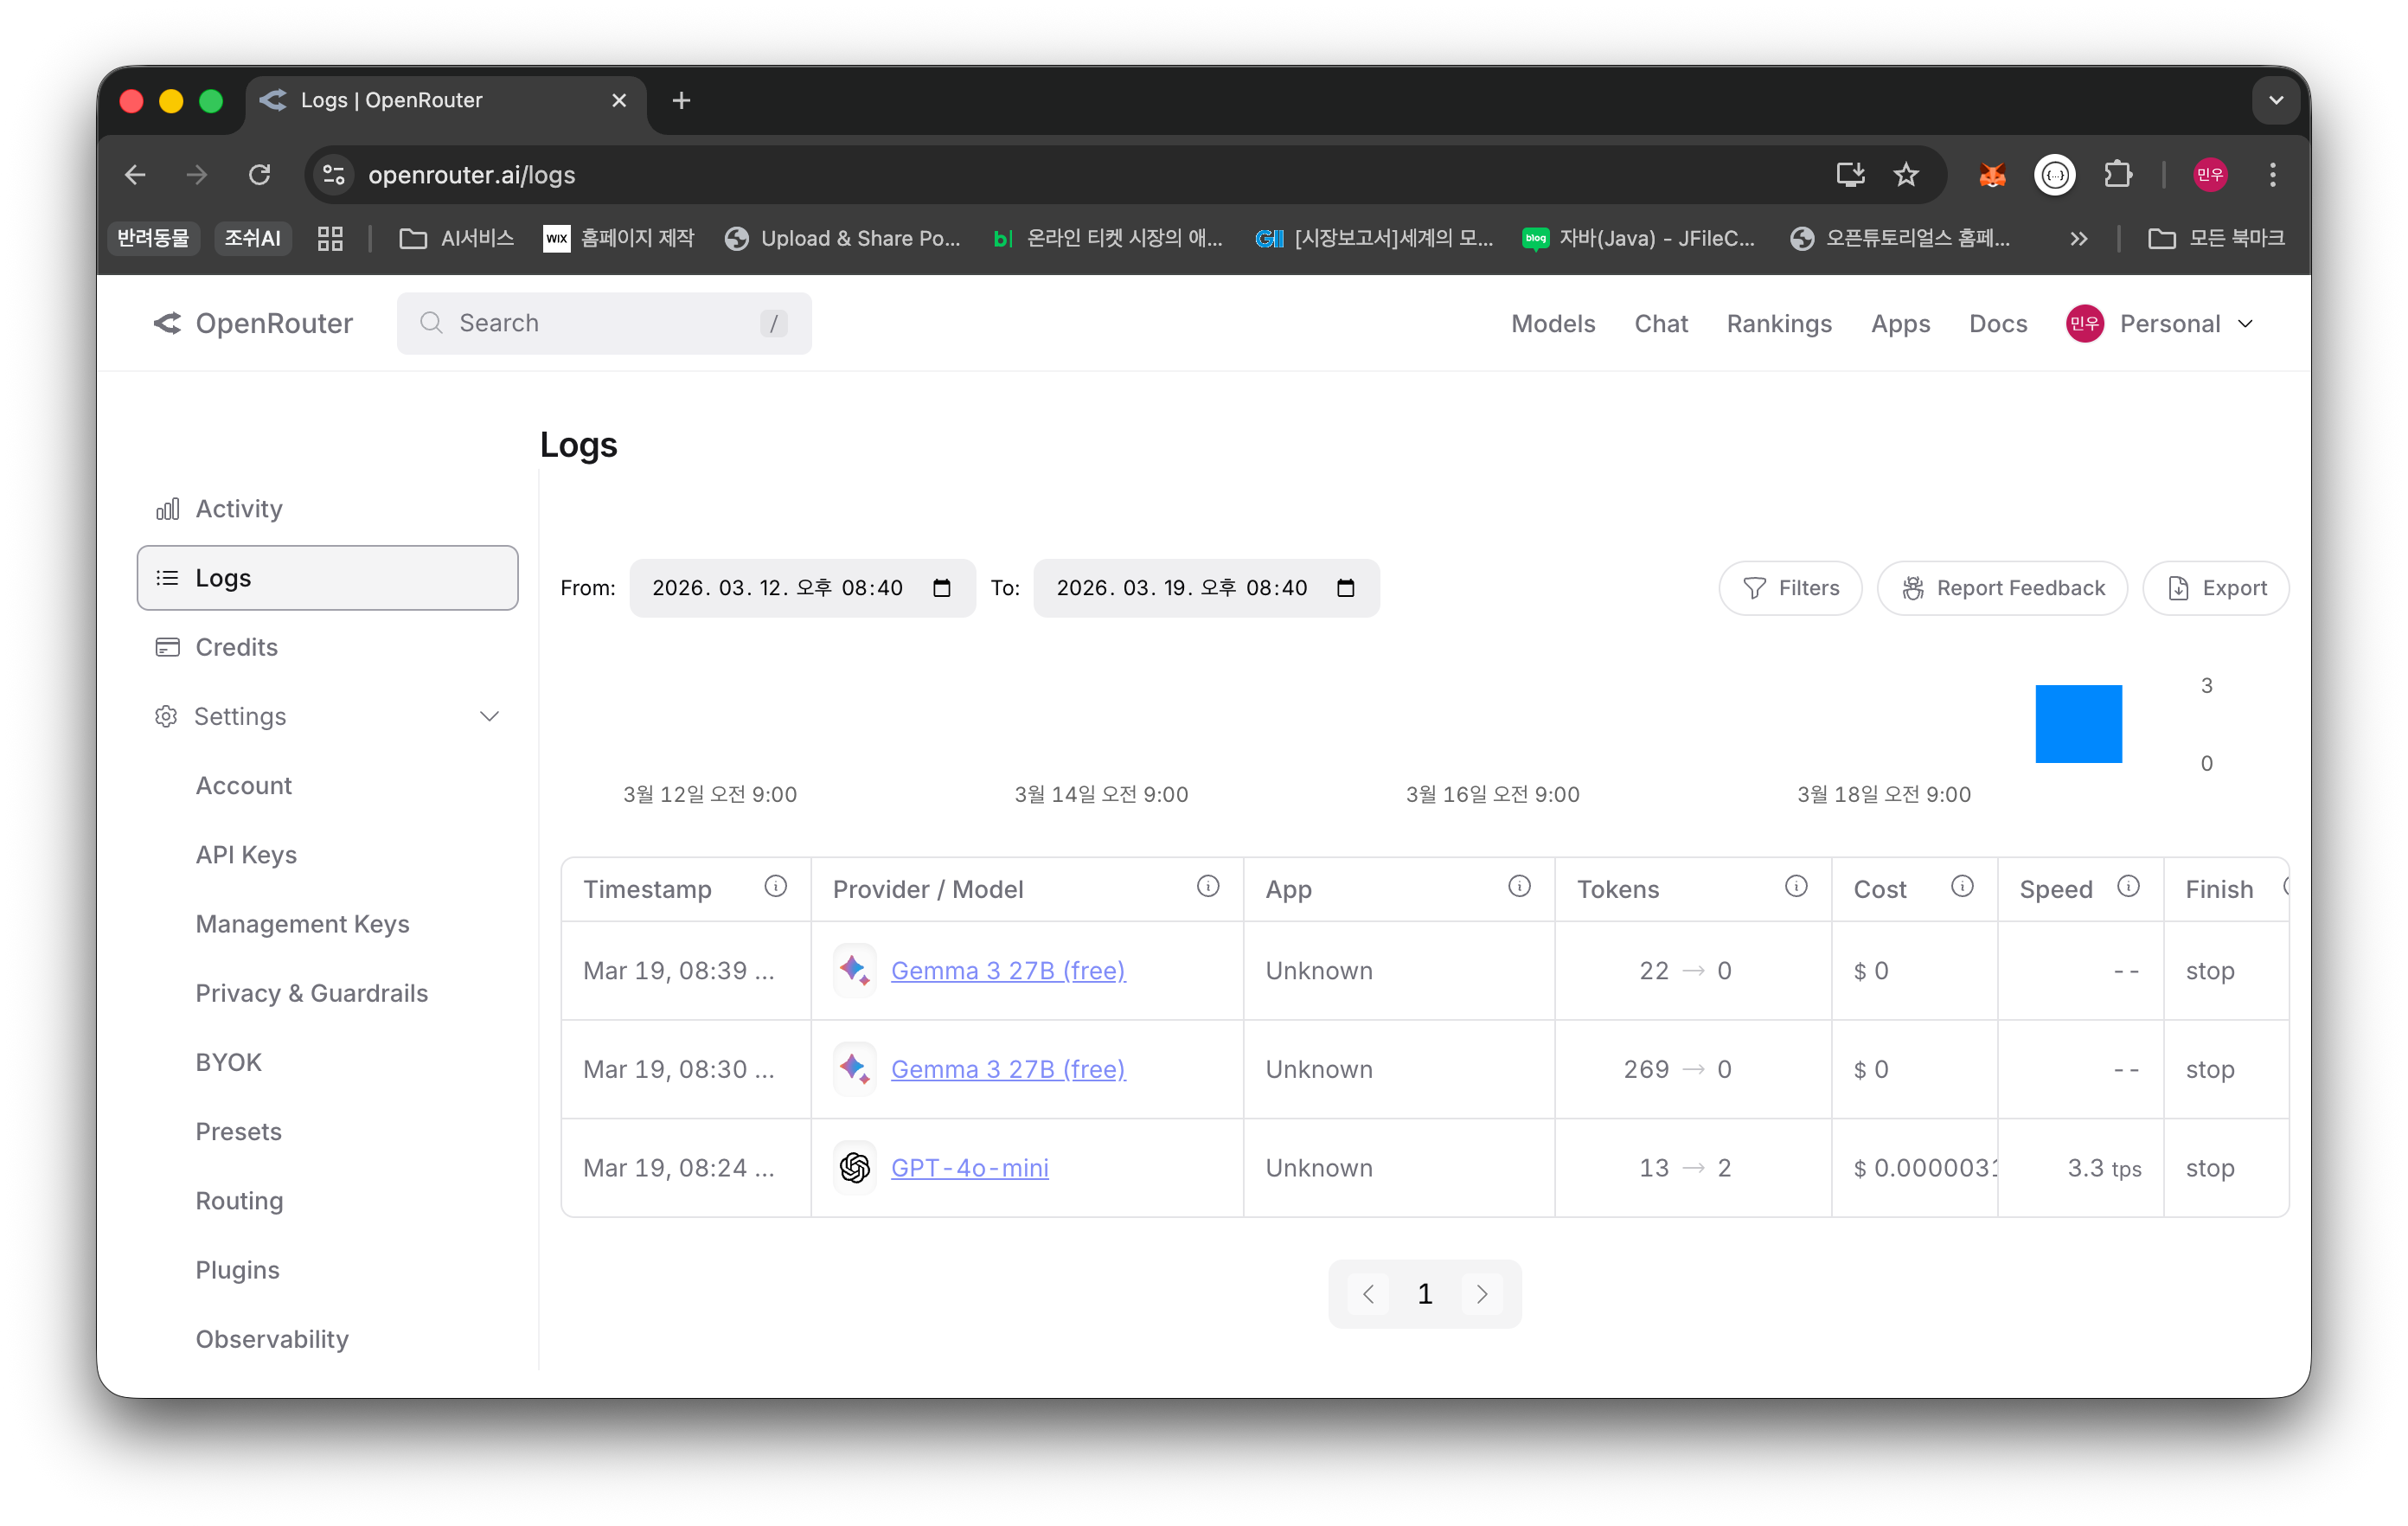Click the Speed column info icon
Screen dimensions: 2408x1526
coord(2128,886)
